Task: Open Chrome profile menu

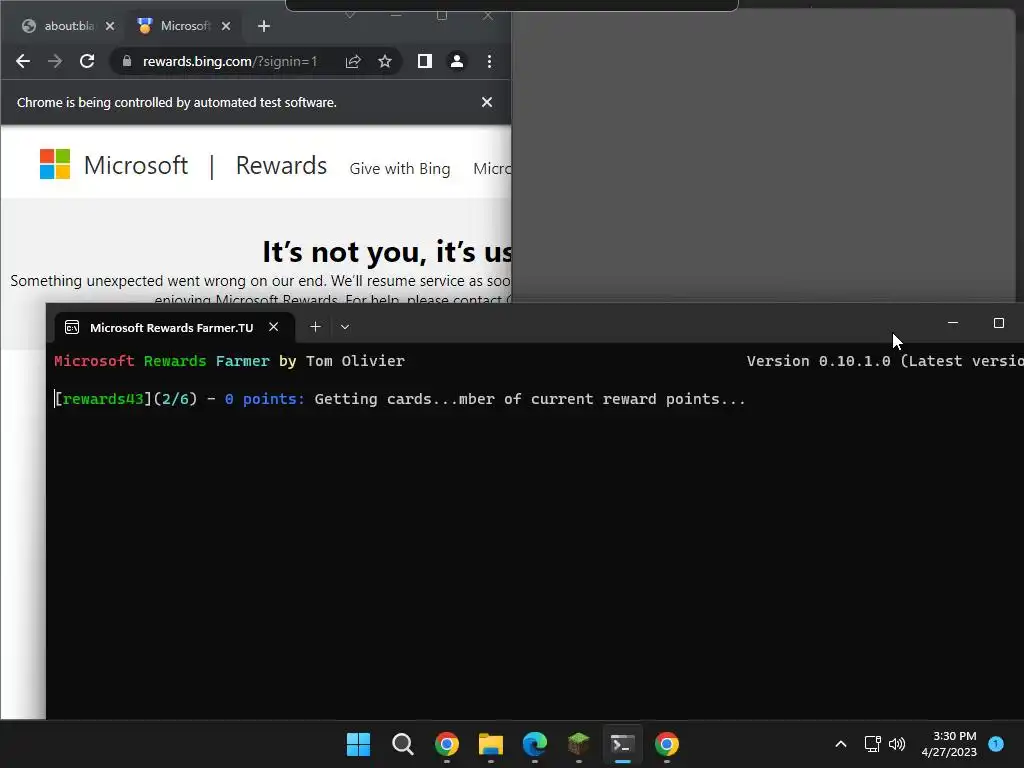Action: [456, 61]
